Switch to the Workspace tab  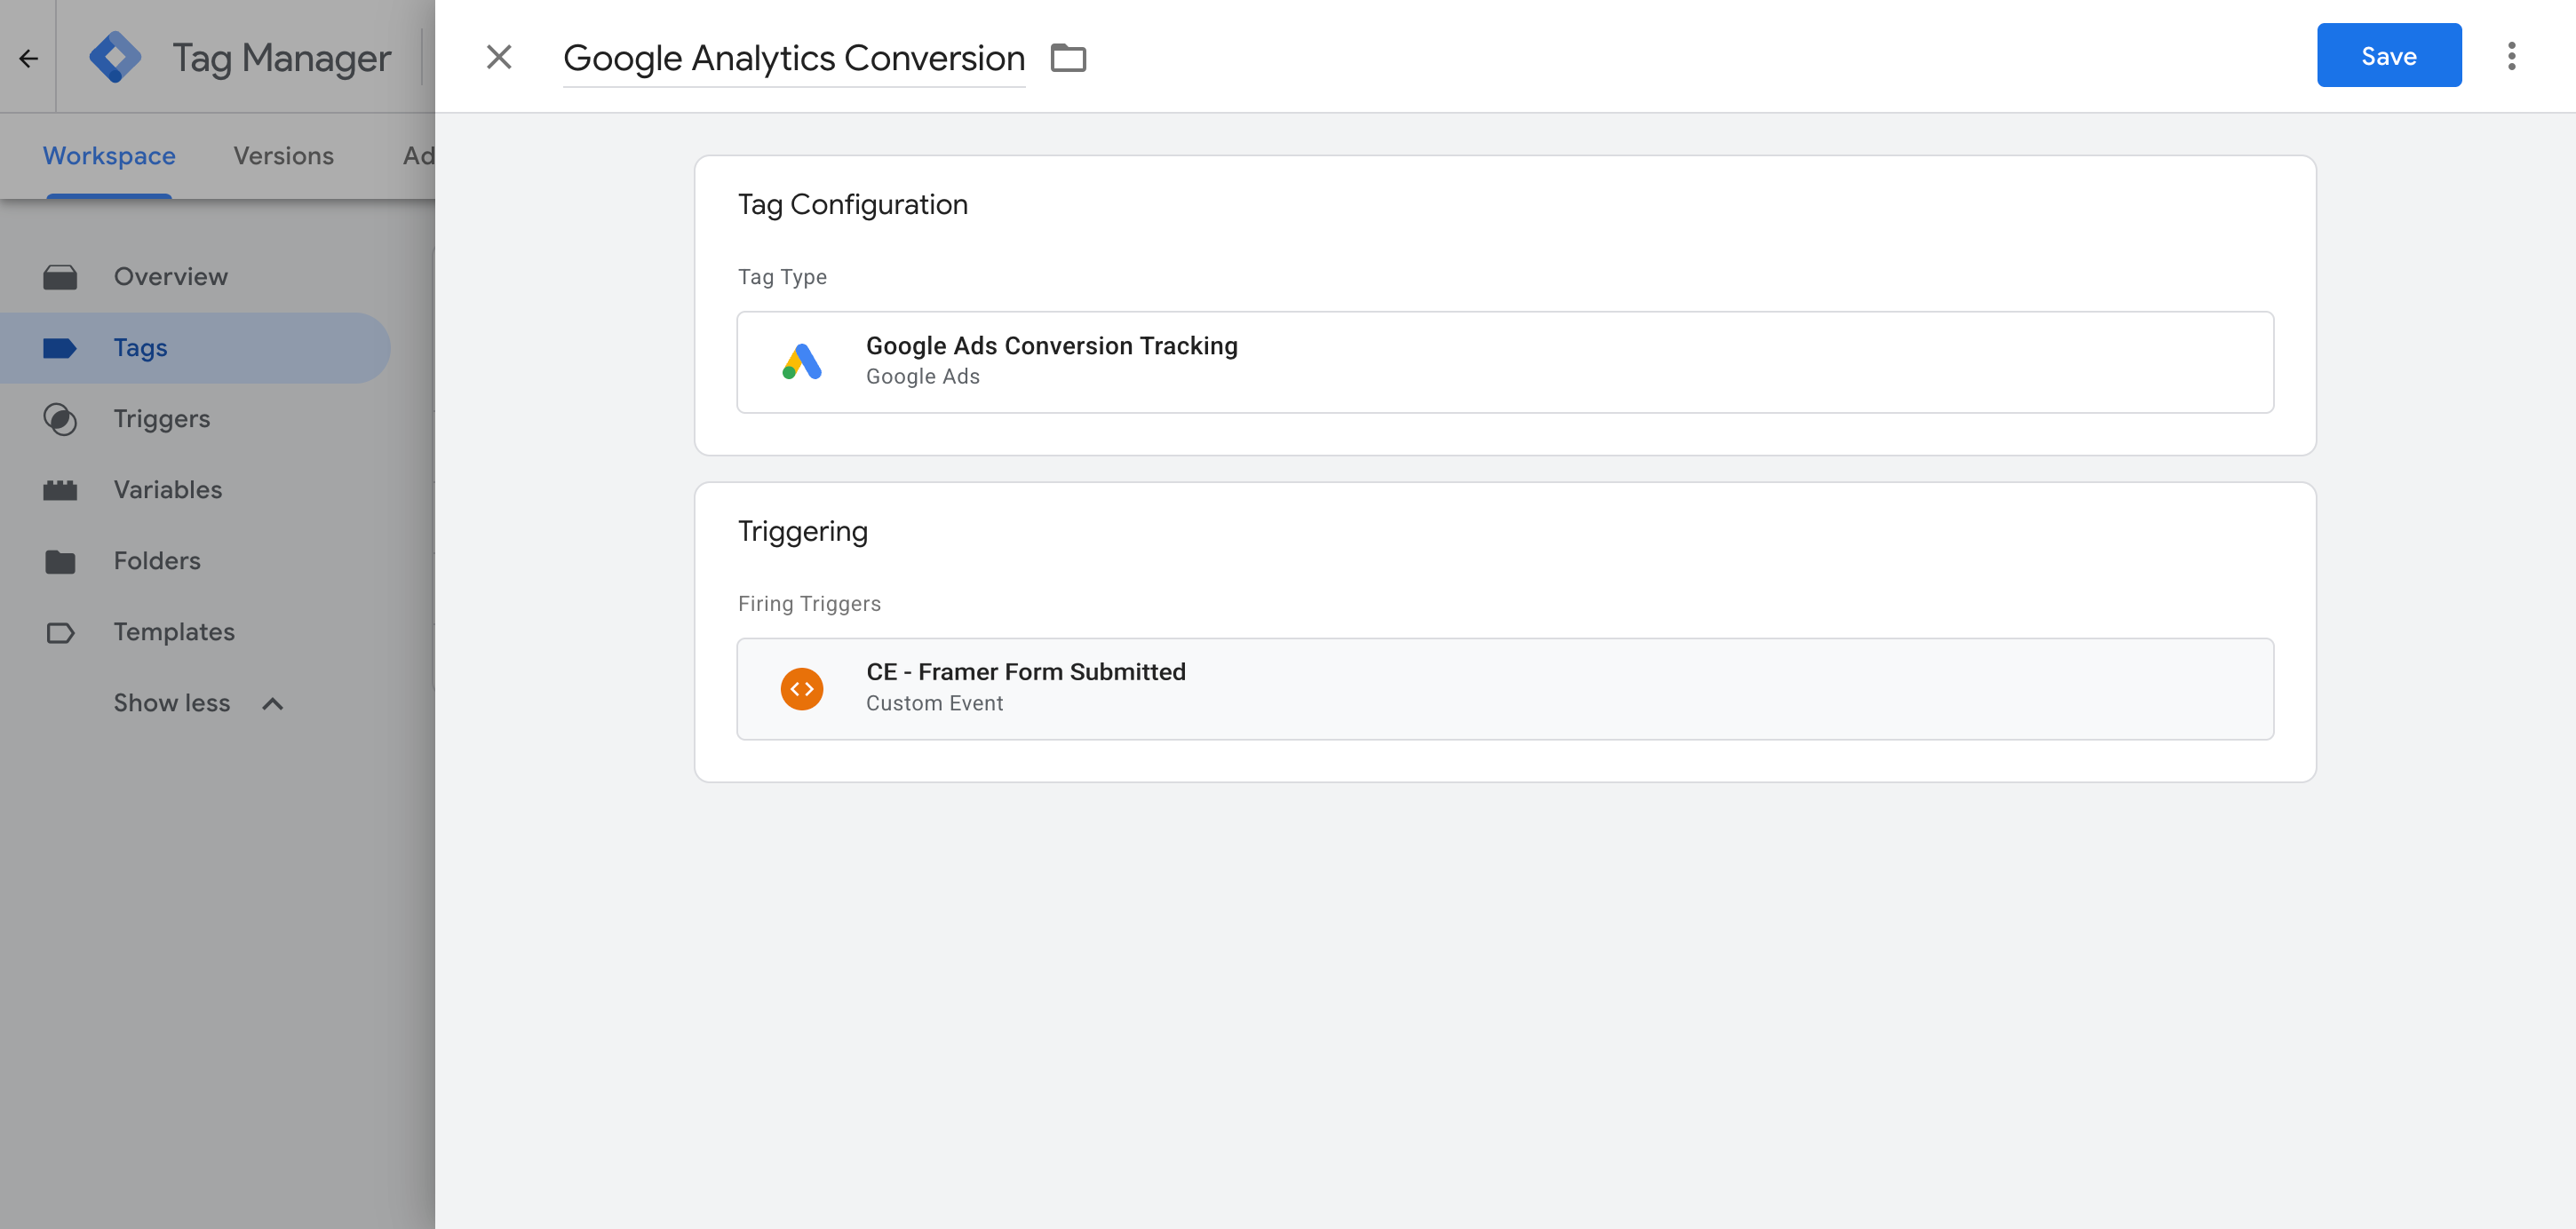pos(109,155)
